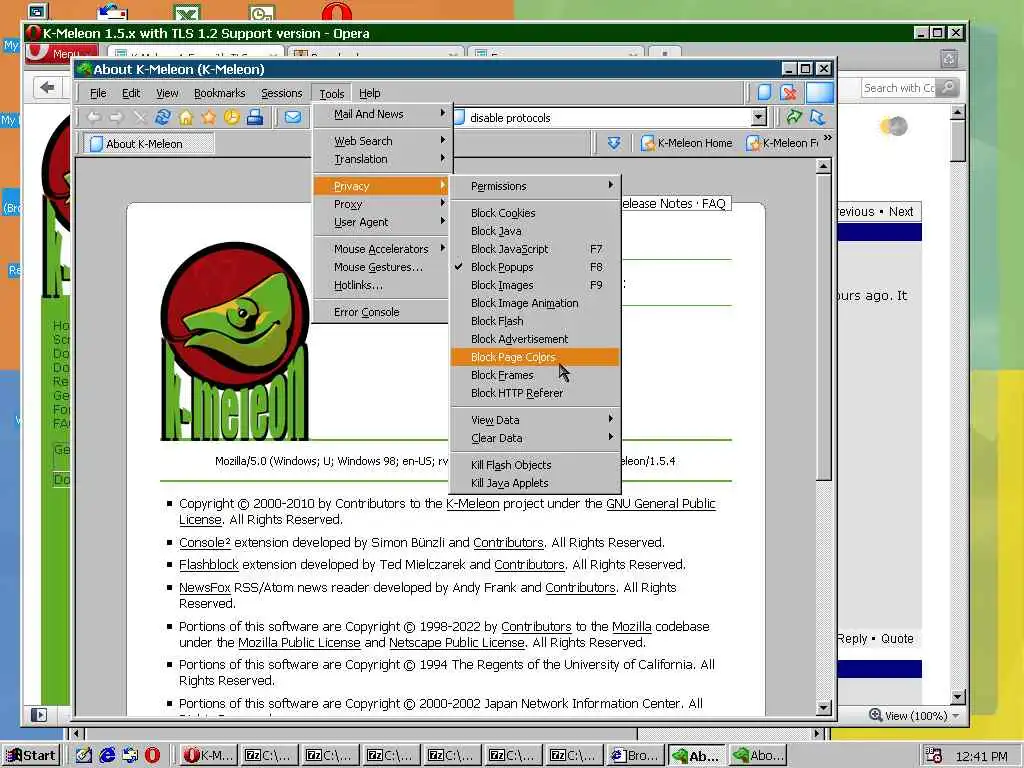Select the About K-Meleon layer tab
The image size is (1024, 768).
[148, 144]
